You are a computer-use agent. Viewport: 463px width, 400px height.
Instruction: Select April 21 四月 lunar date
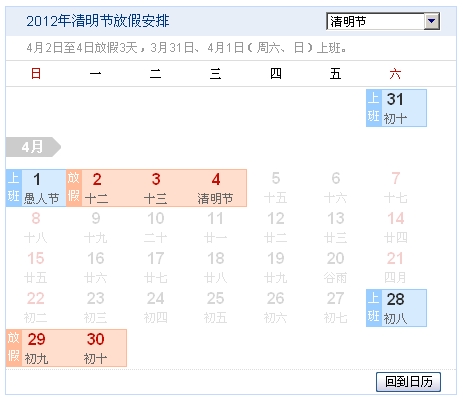tap(396, 268)
